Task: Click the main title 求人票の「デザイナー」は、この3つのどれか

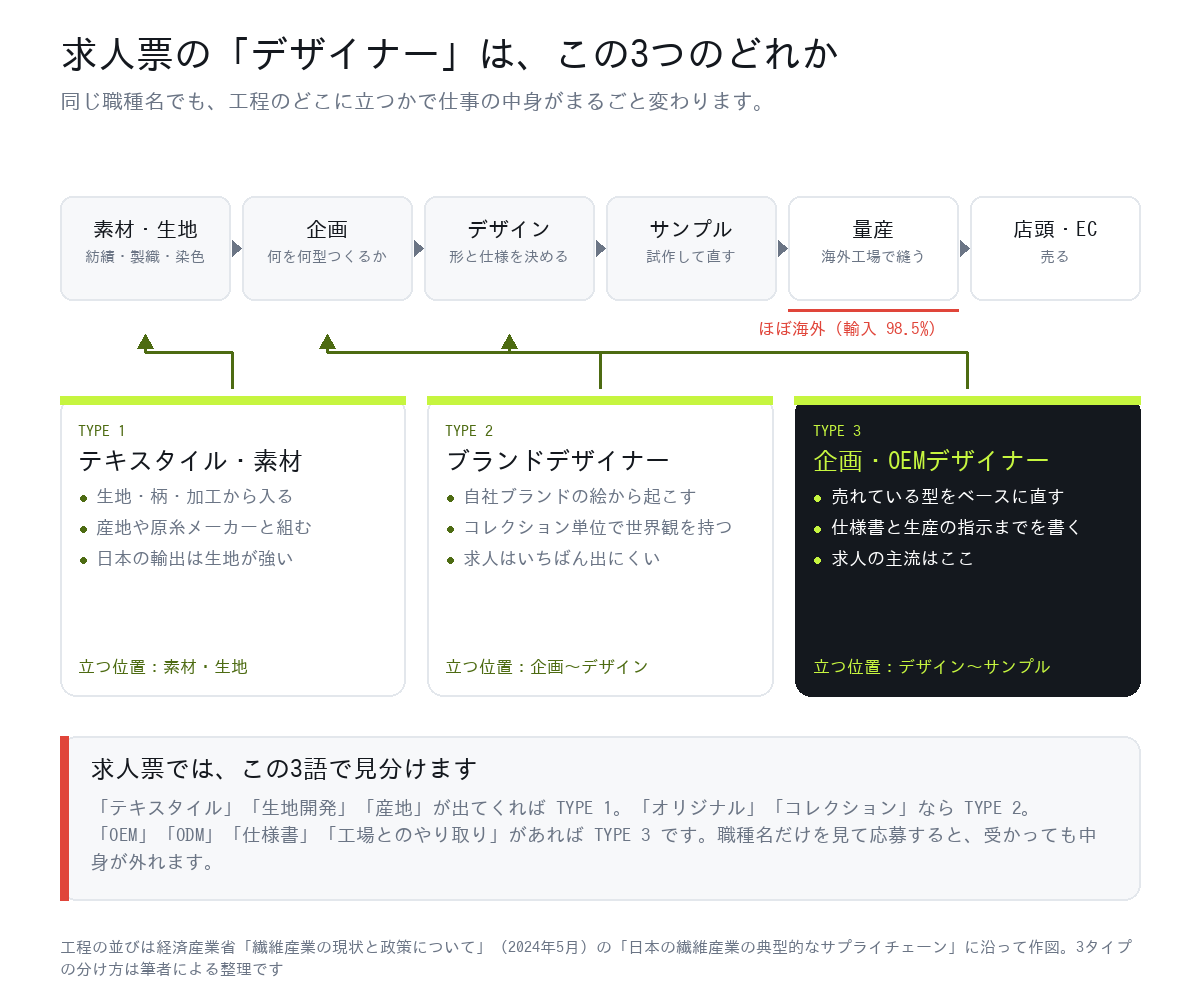Action: click(x=450, y=54)
